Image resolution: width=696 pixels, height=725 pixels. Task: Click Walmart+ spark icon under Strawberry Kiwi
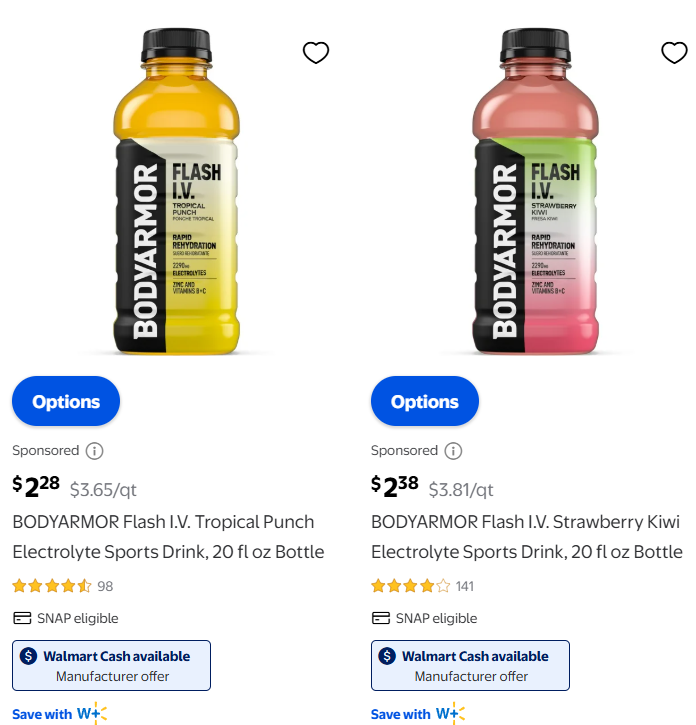pyautogui.click(x=451, y=714)
